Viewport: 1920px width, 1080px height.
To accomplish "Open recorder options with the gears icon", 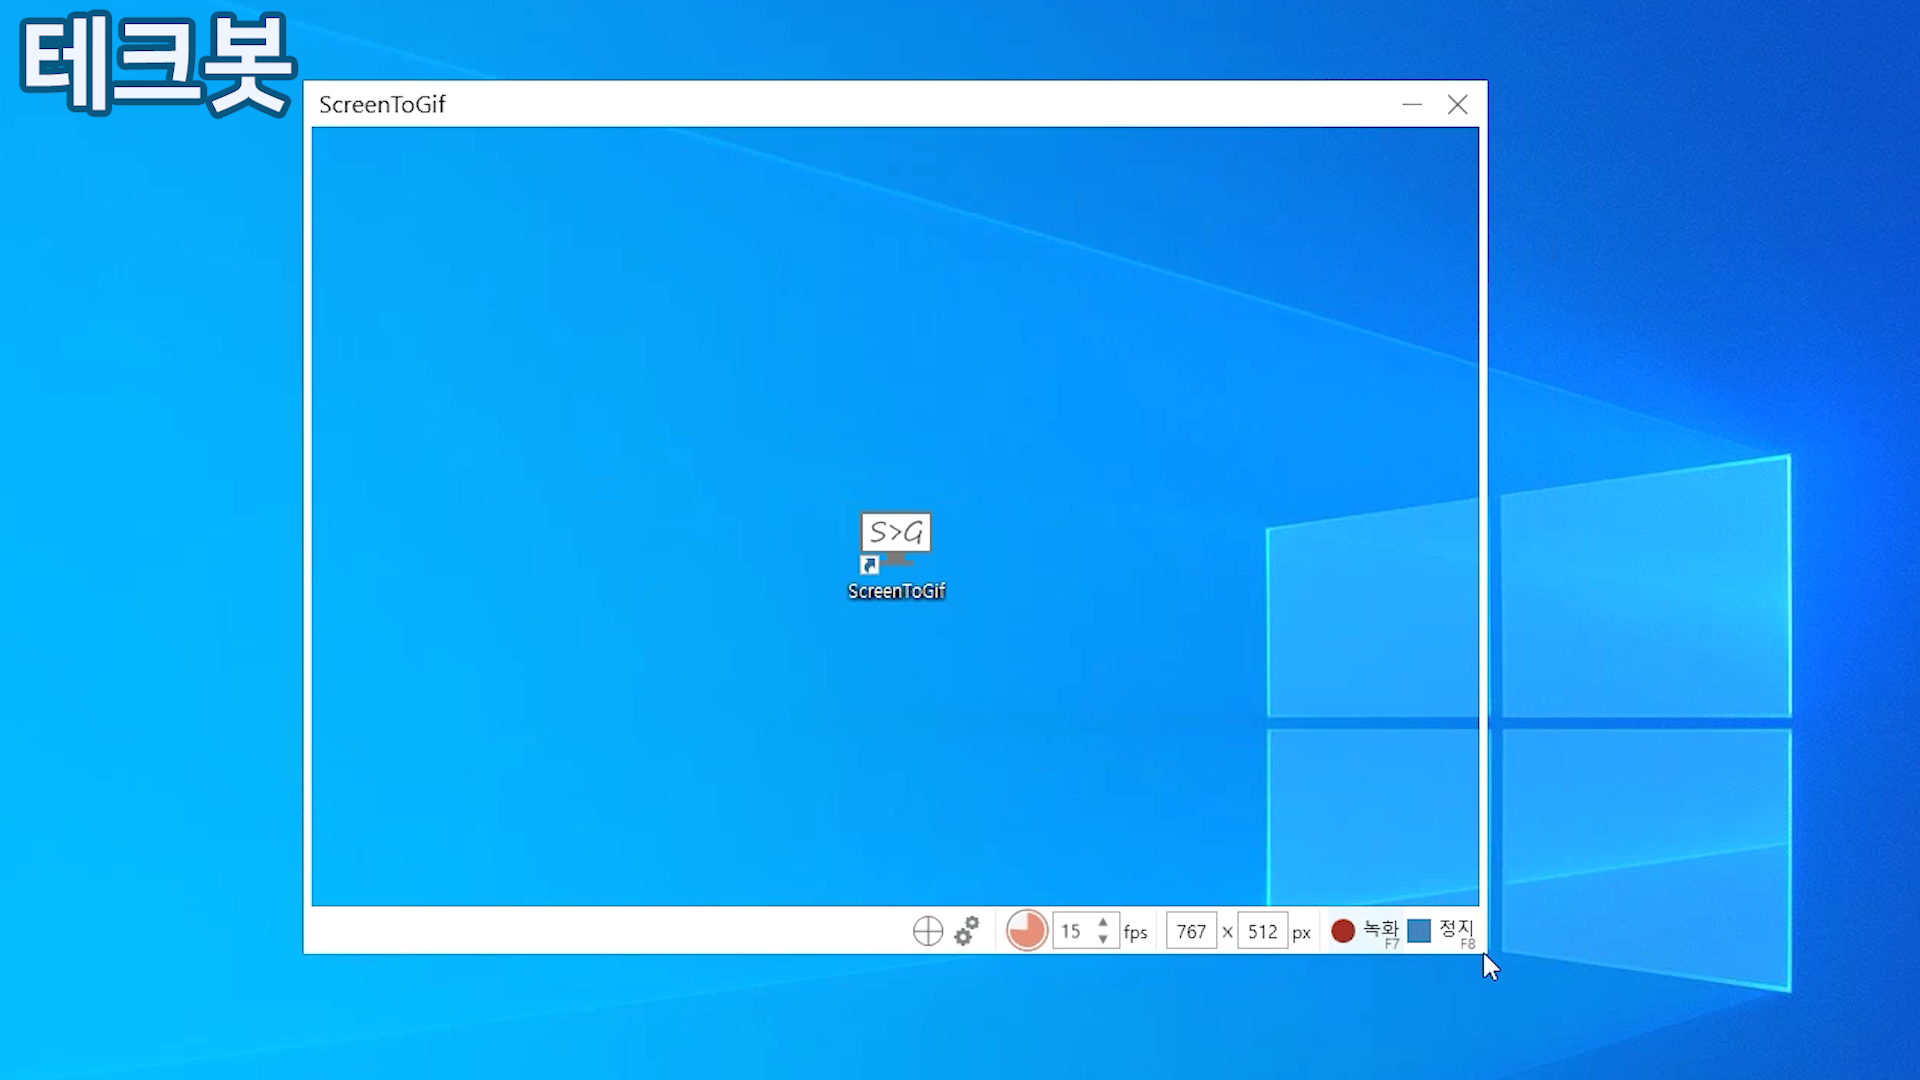I will (967, 931).
